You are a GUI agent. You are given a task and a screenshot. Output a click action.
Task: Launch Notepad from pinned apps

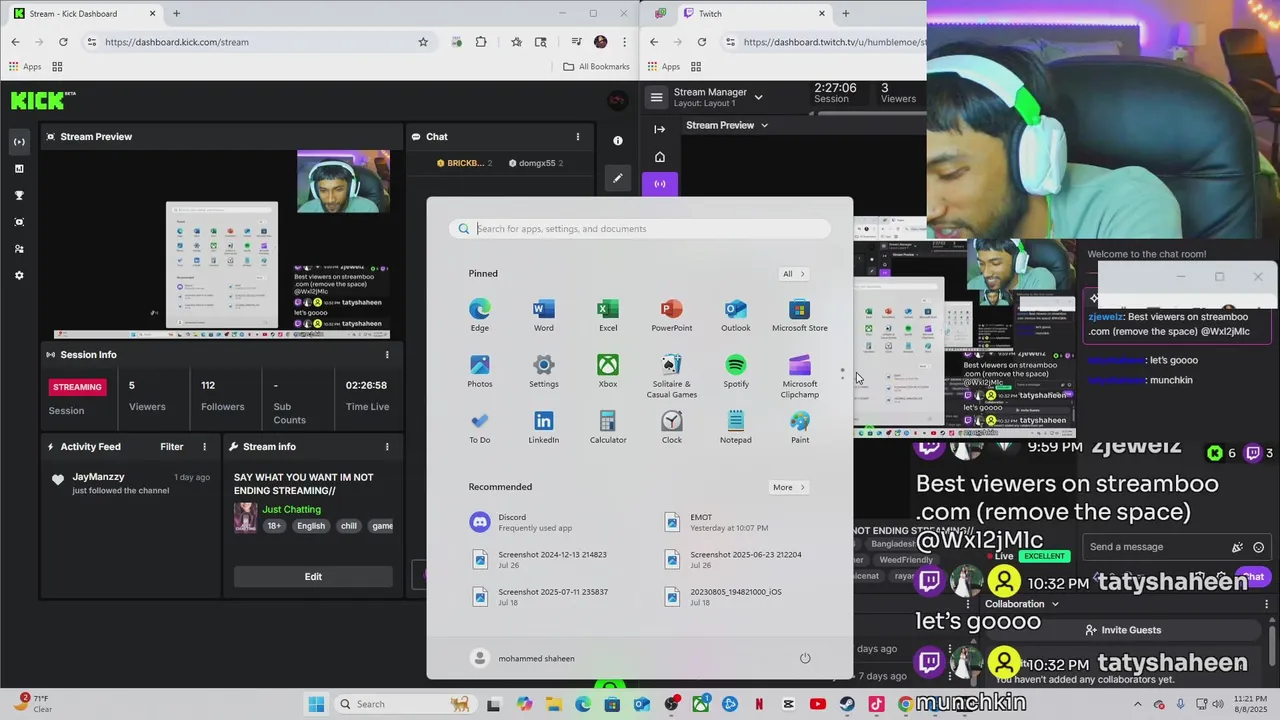pos(735,426)
